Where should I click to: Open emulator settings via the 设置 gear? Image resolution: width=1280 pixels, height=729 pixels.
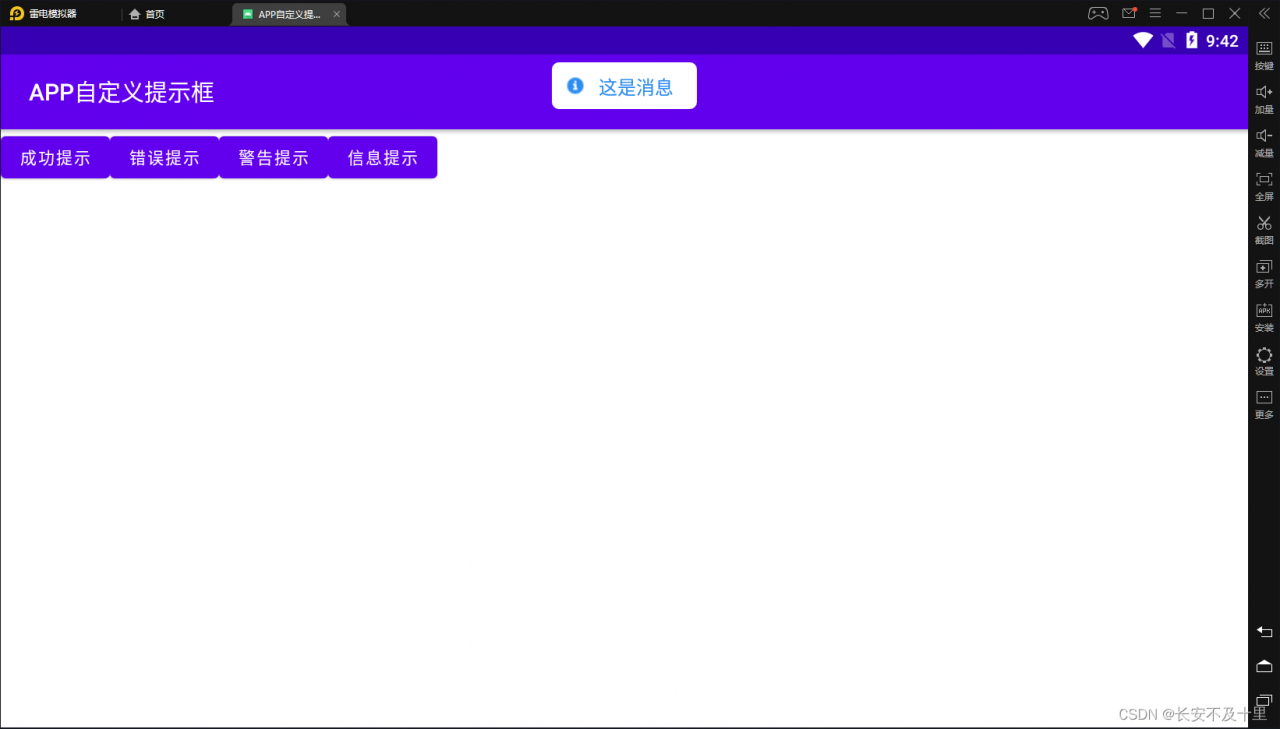[x=1263, y=360]
